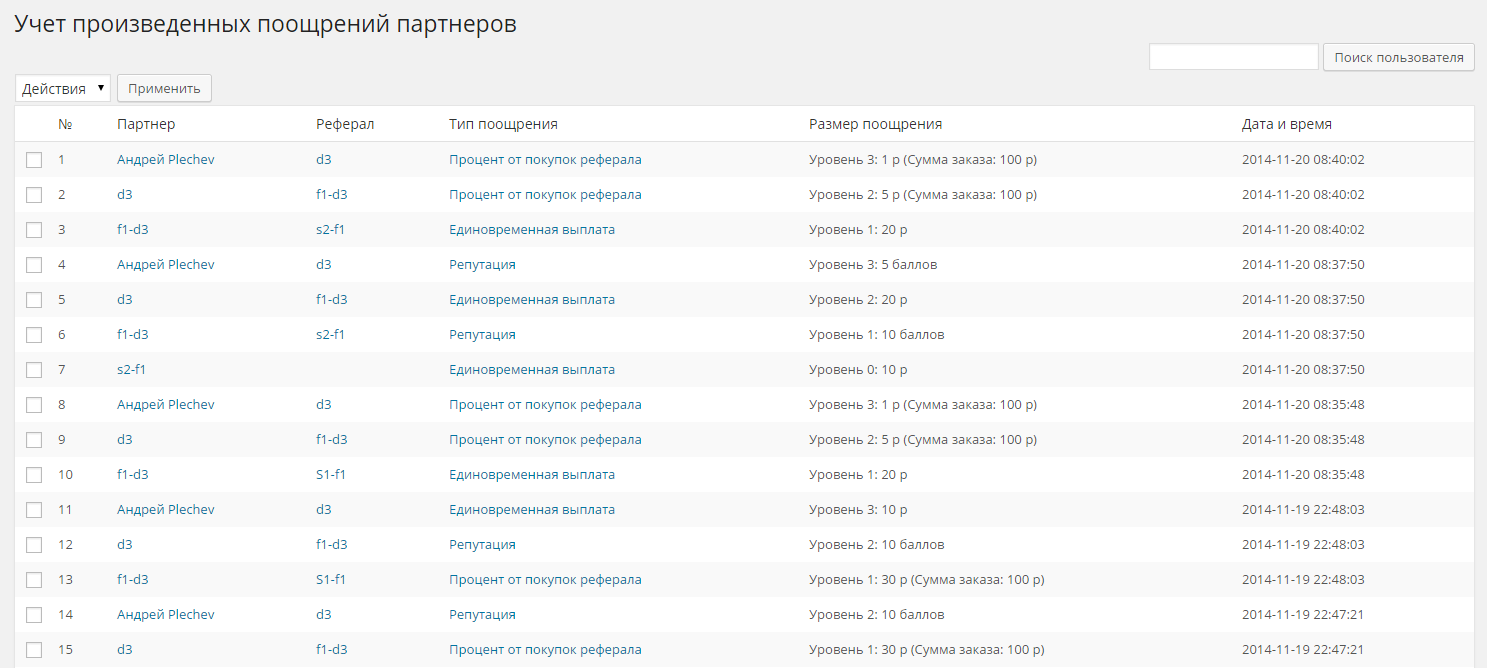Click the Дата и время column header
The image size is (1487, 668).
click(1286, 124)
